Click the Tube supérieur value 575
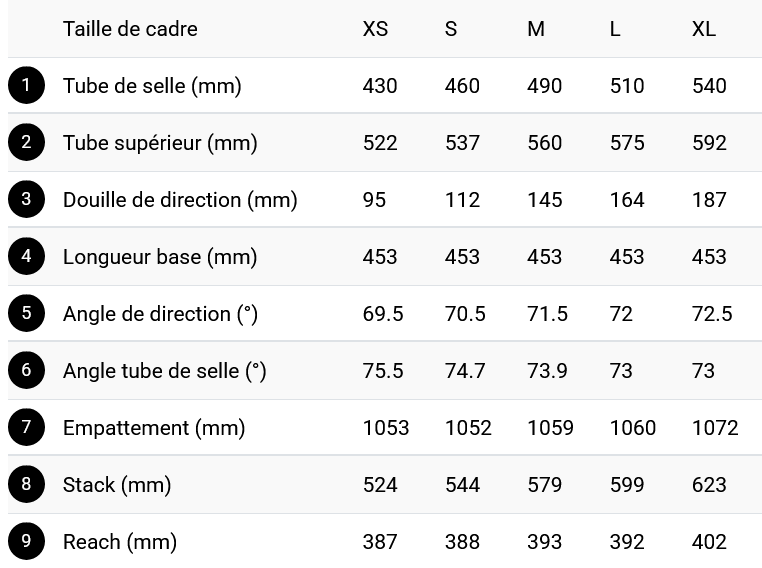Image resolution: width=762 pixels, height=568 pixels. point(627,143)
